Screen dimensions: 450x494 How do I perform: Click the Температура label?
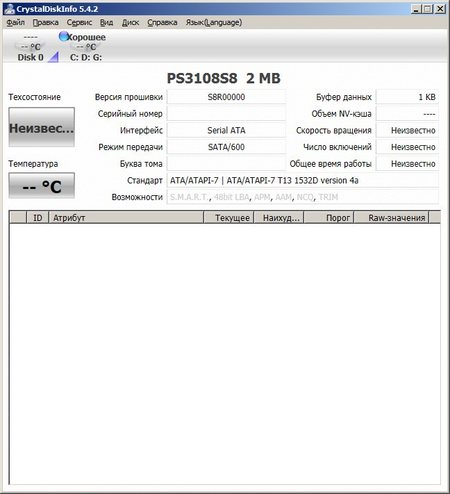(x=33, y=164)
